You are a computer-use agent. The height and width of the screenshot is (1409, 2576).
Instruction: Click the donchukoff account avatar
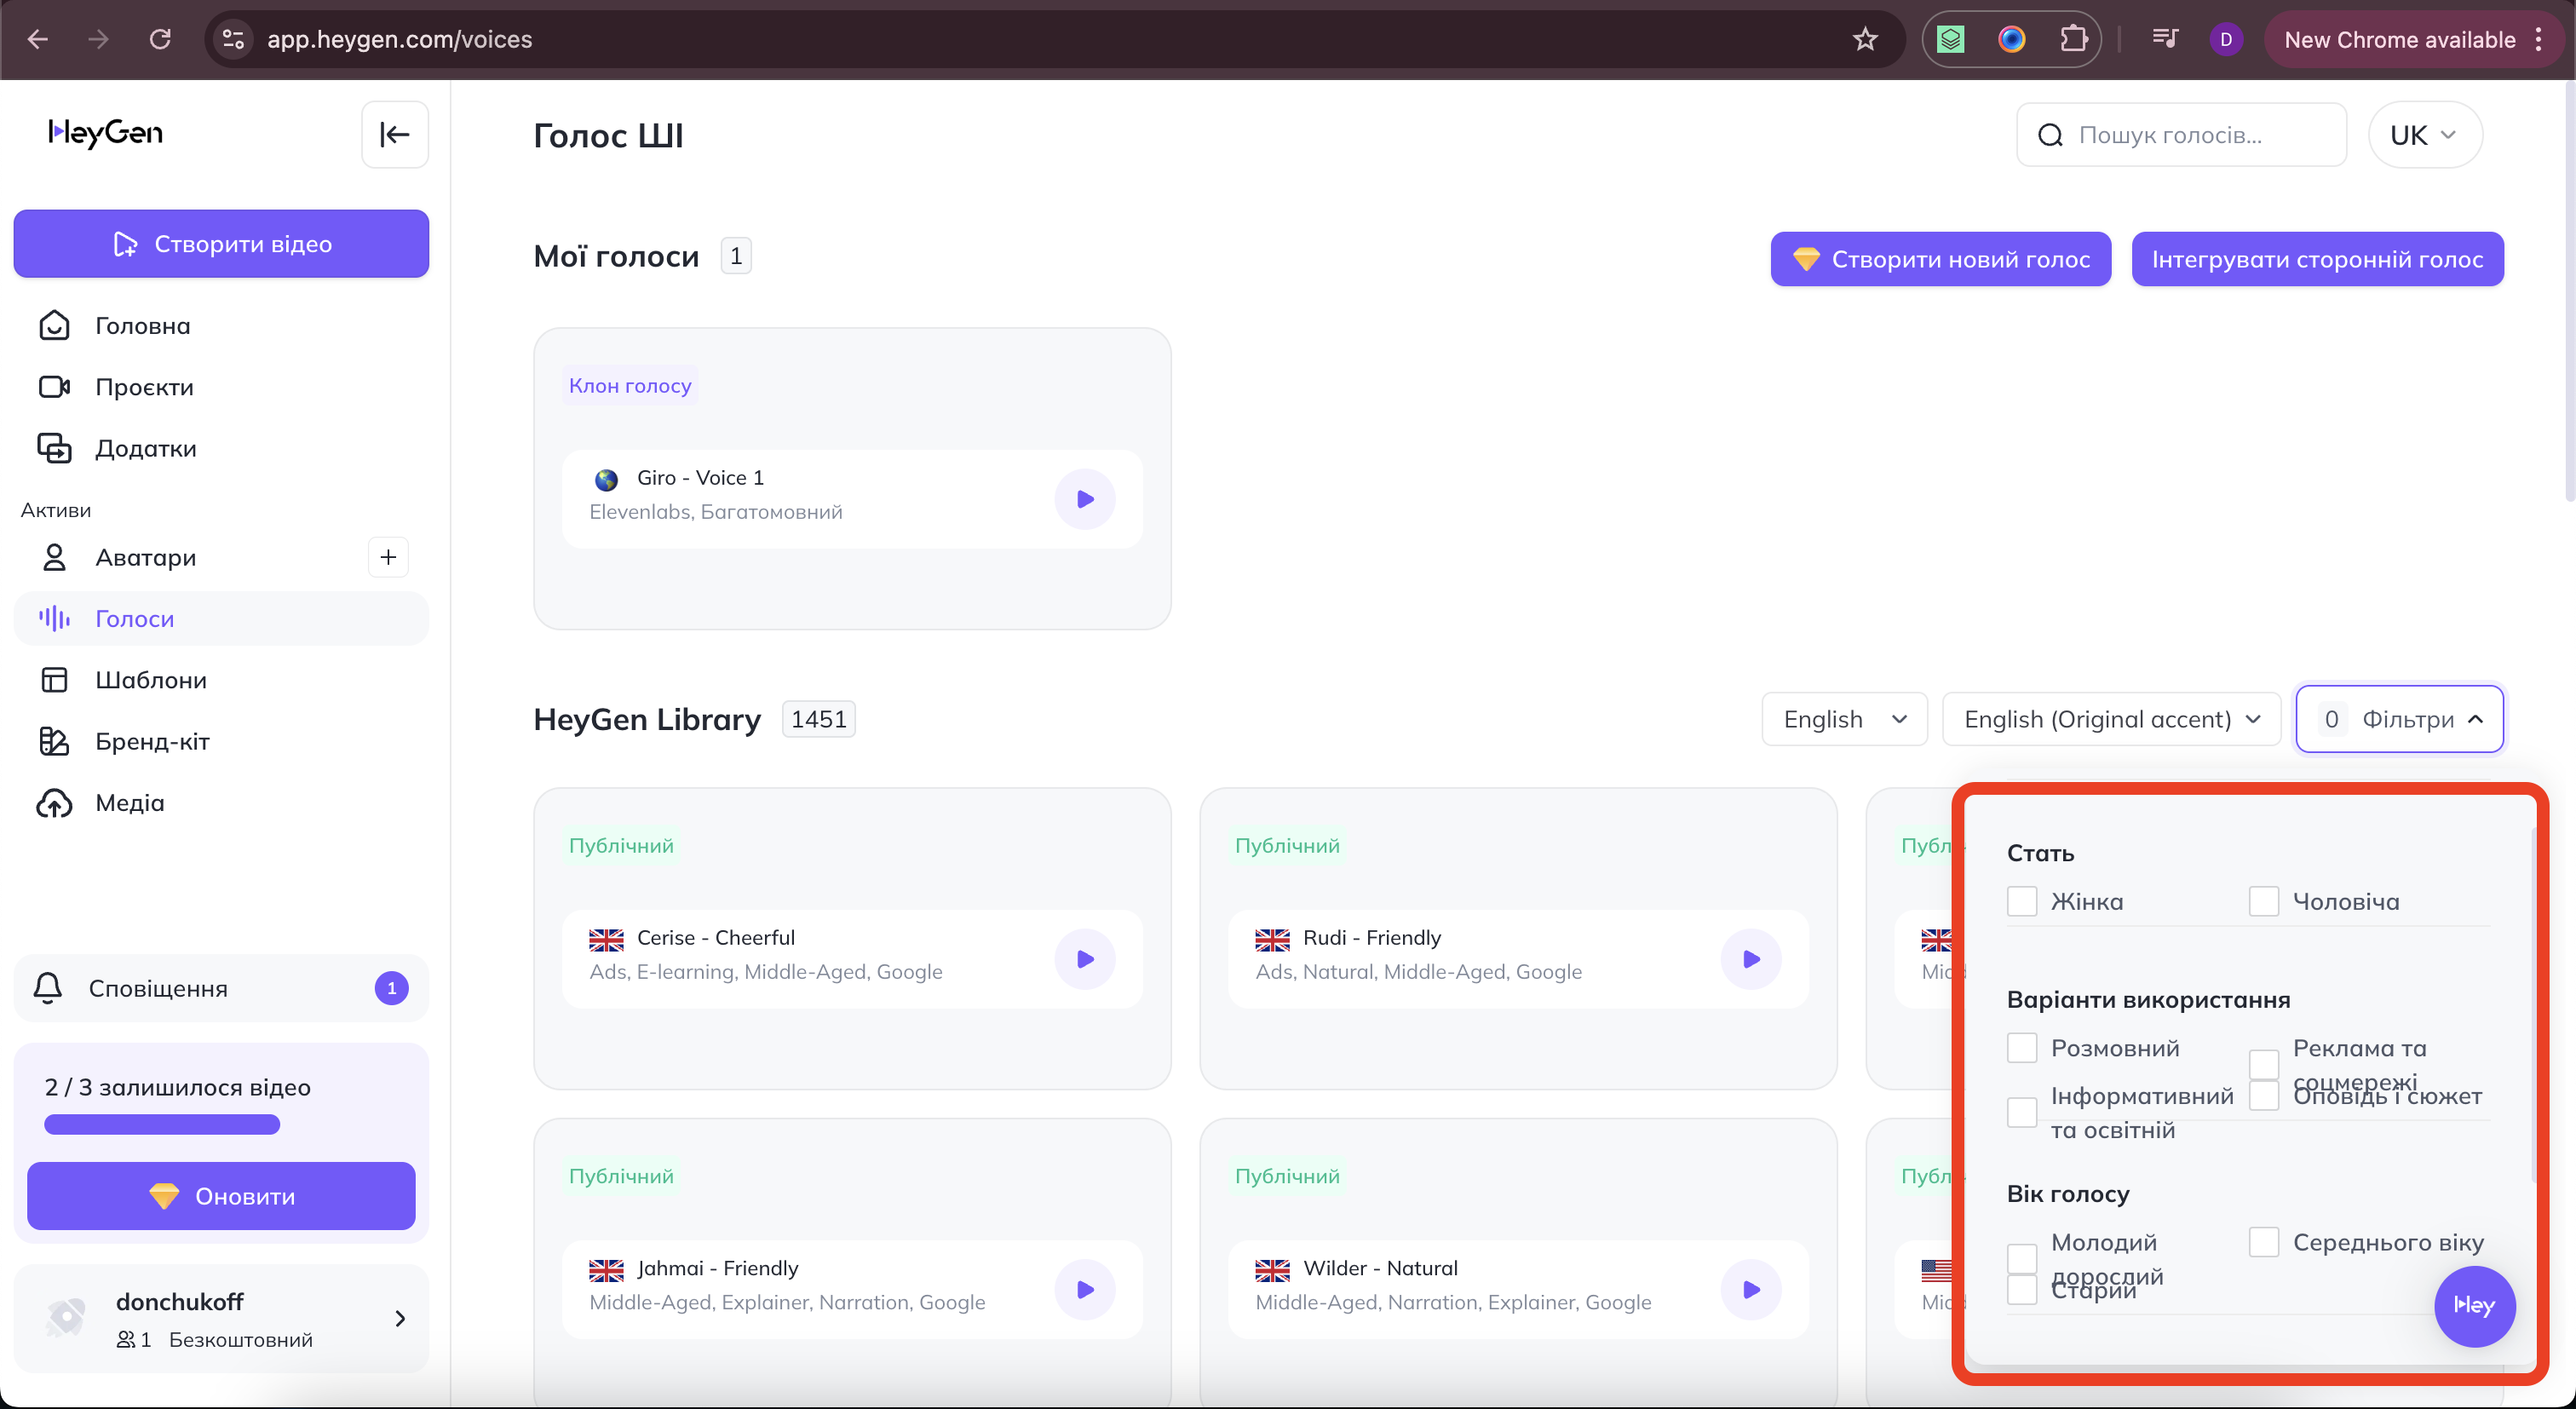click(66, 1317)
